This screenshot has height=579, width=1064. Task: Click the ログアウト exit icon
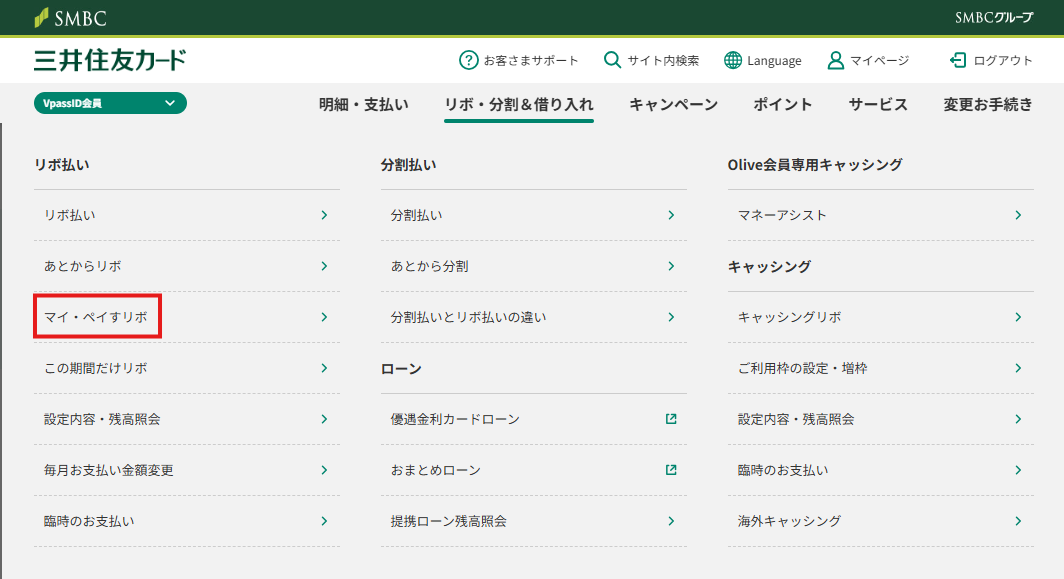(x=957, y=60)
